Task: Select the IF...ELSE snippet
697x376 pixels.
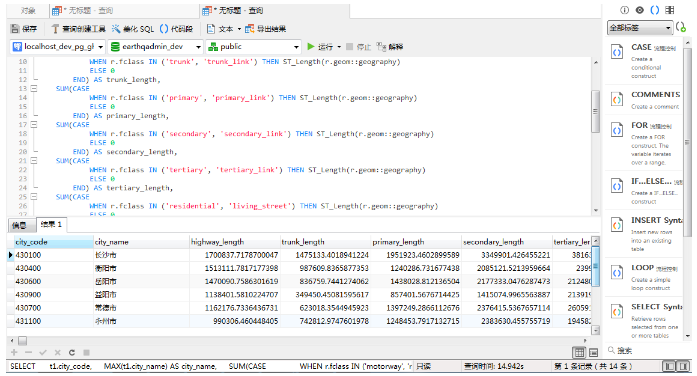Action: click(x=644, y=191)
